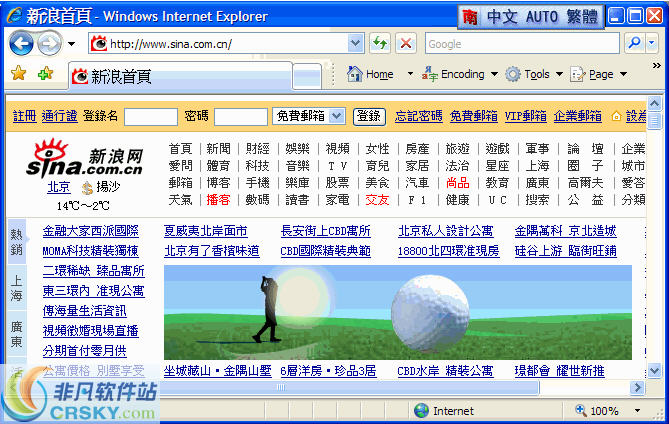Select the 熱銷 side tab
Image resolution: width=669 pixels, height=424 pixels.
(x=17, y=241)
